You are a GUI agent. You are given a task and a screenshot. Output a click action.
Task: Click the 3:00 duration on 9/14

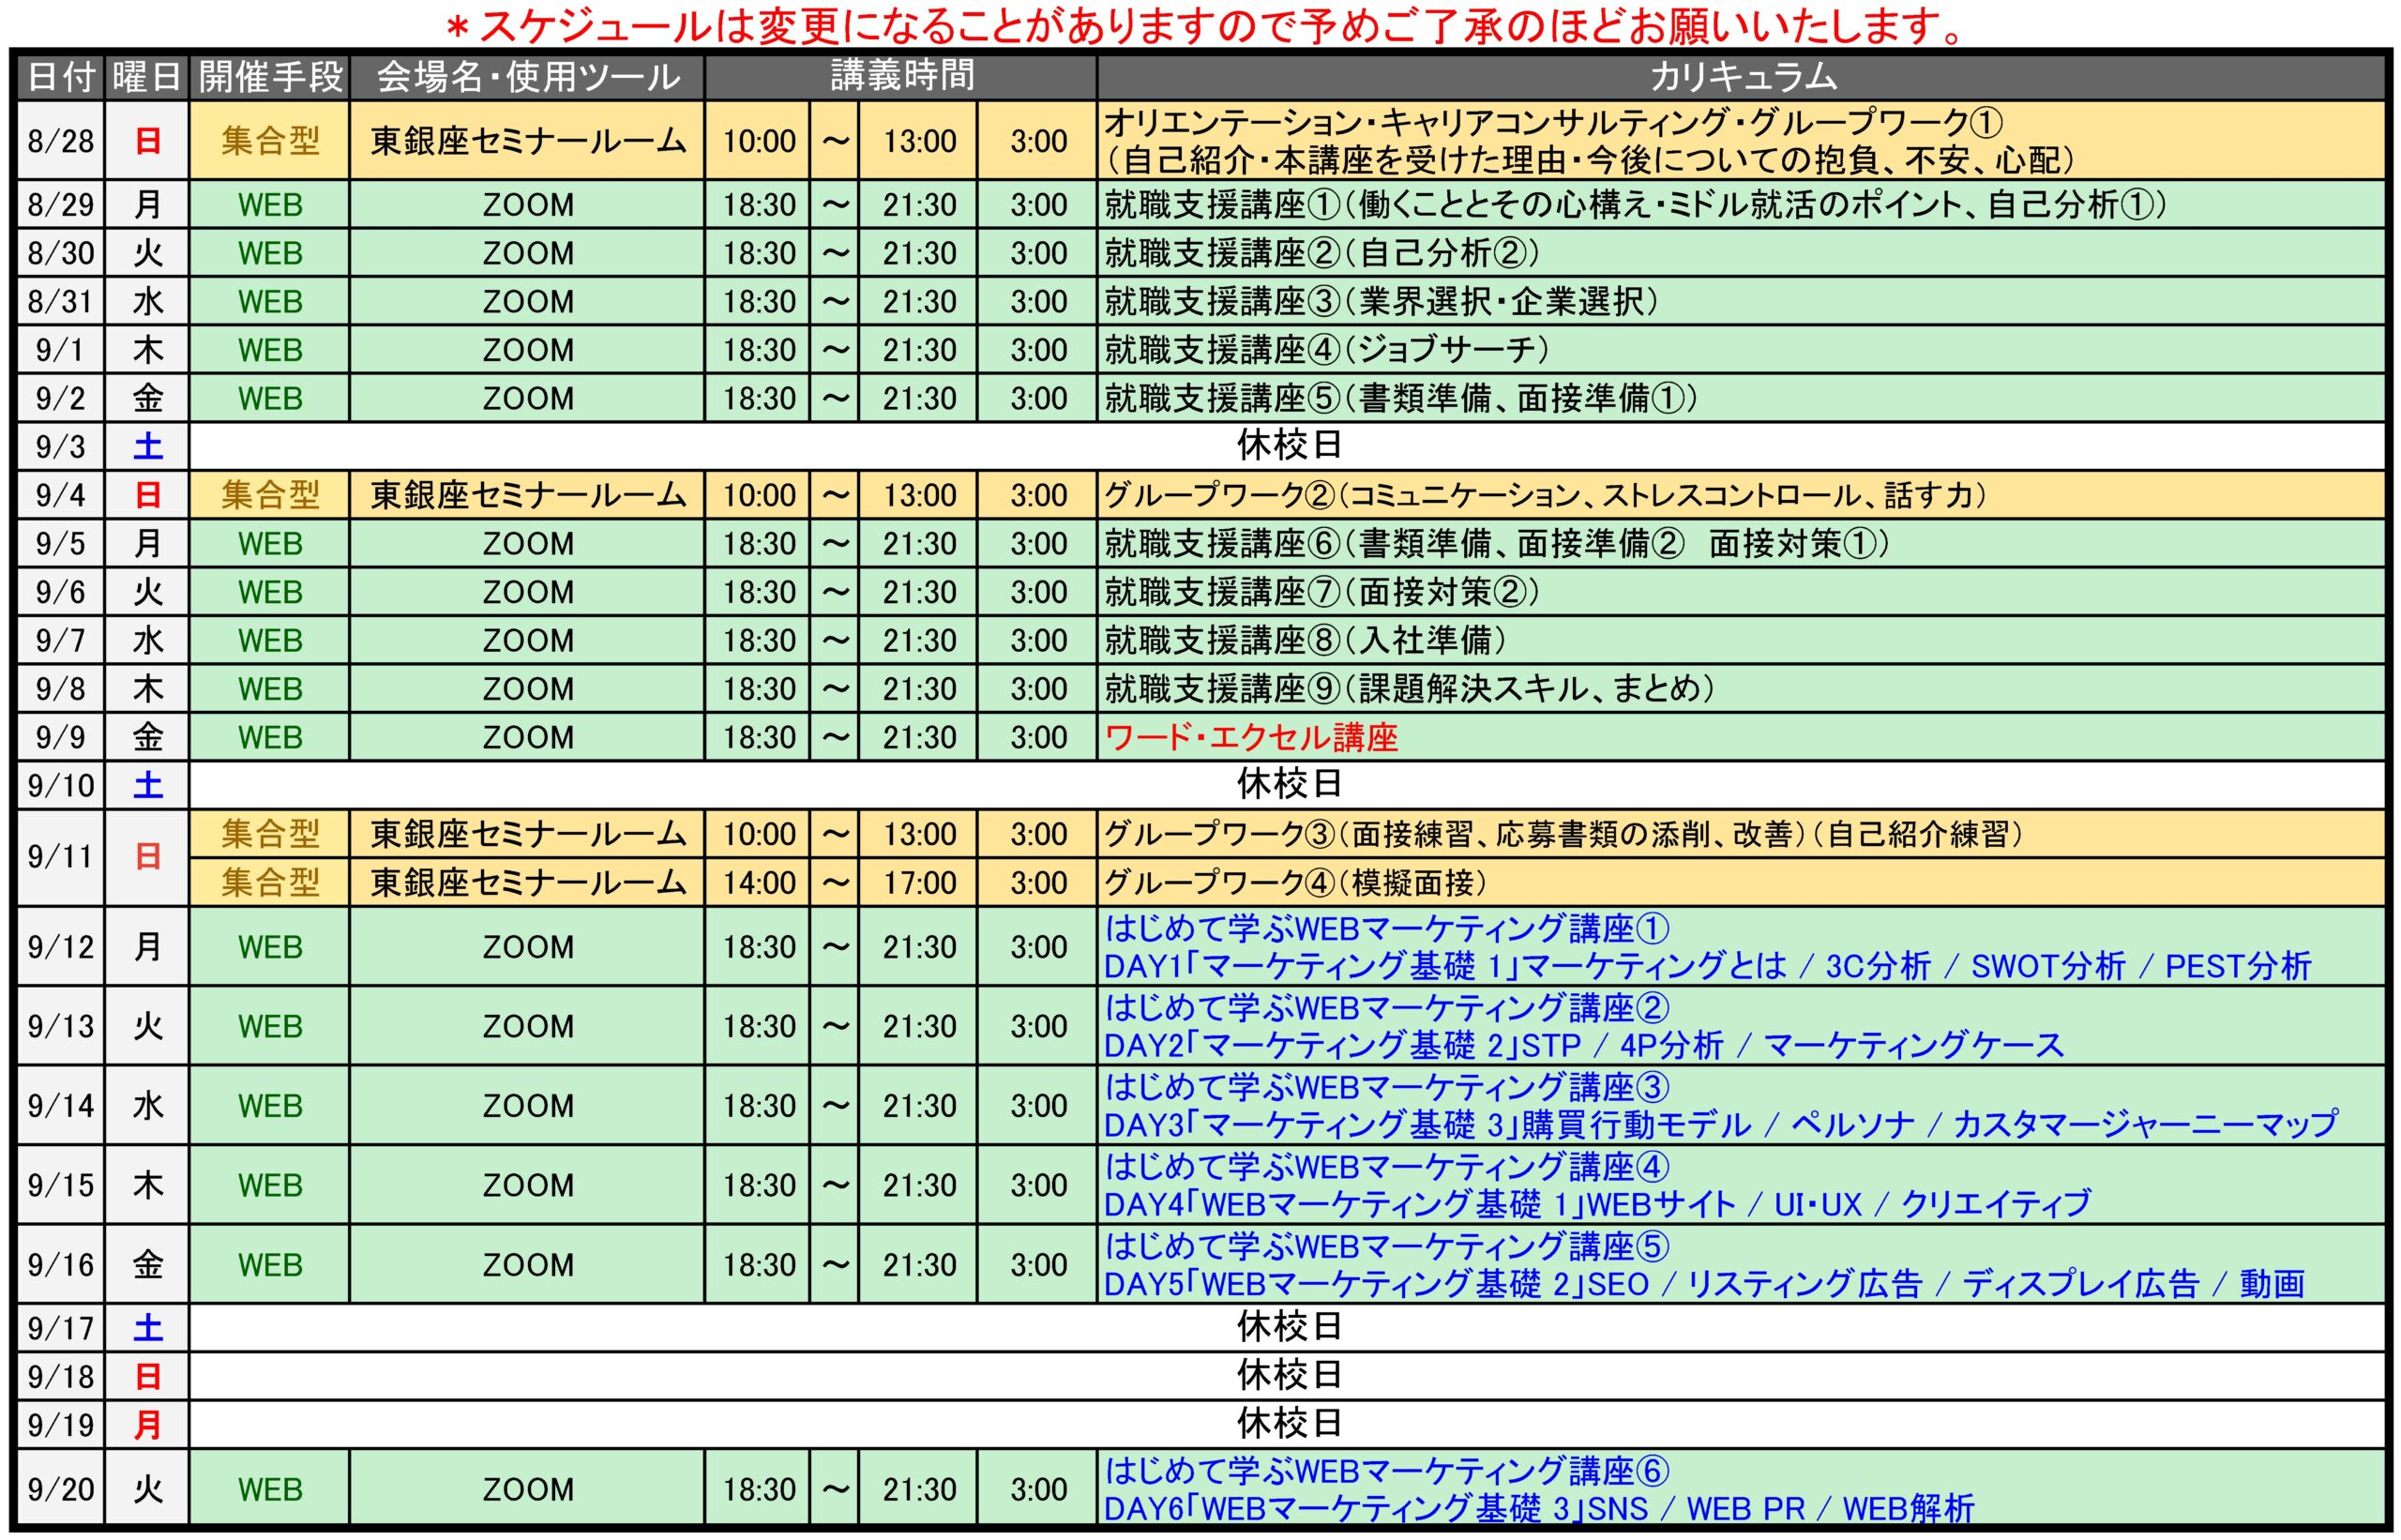(1037, 1105)
